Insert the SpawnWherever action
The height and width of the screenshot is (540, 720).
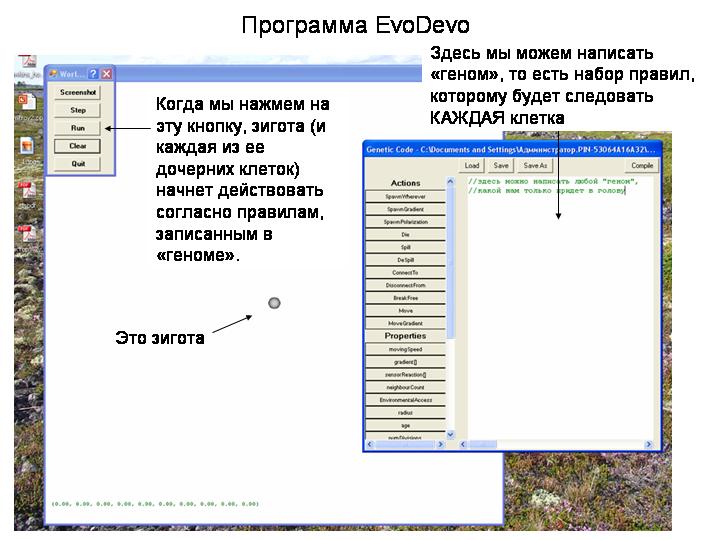tap(405, 197)
